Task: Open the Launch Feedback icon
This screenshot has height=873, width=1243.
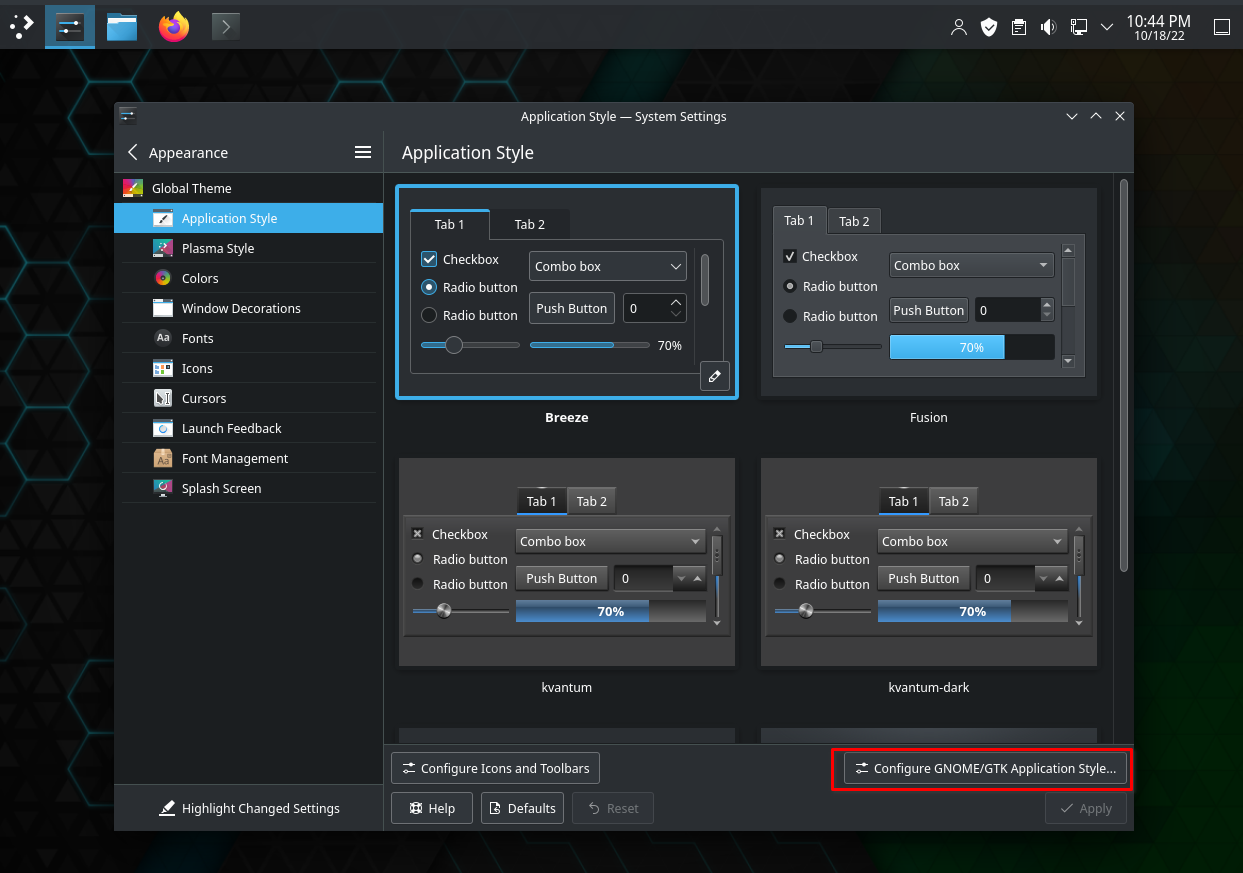Action: (x=163, y=428)
